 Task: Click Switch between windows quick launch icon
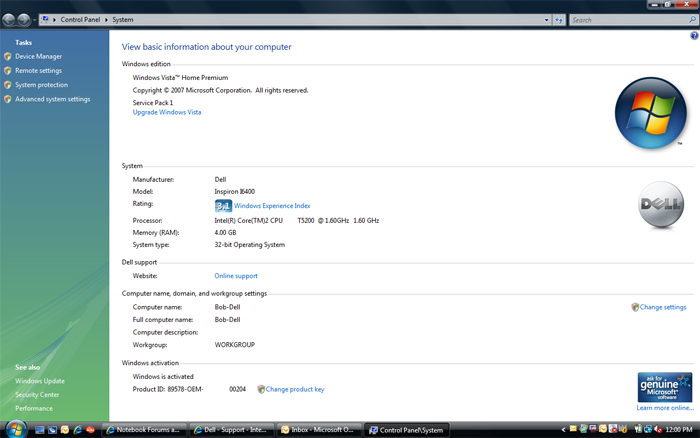tap(52, 430)
